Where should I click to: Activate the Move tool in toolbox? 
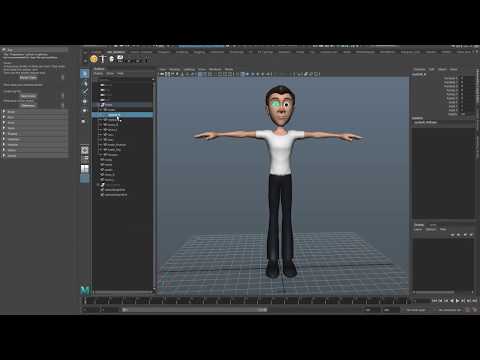coord(85,101)
